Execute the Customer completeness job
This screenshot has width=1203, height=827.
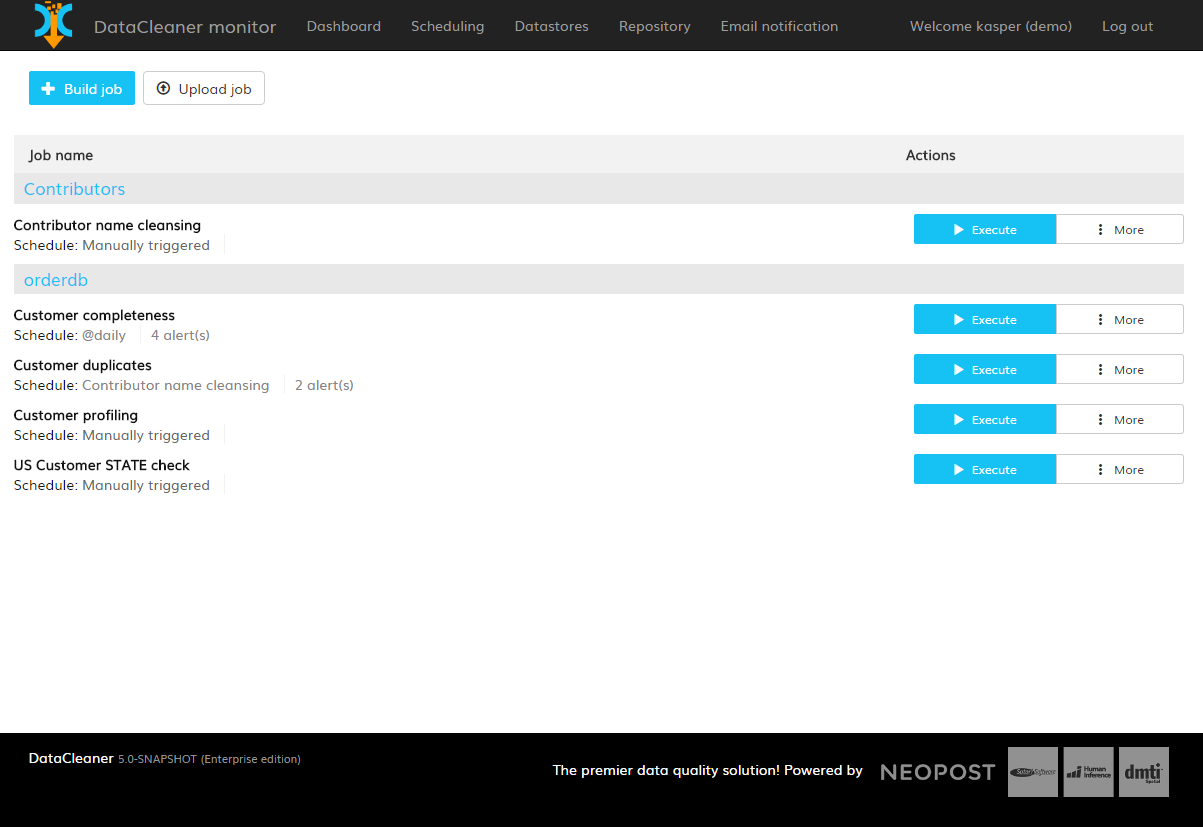click(x=985, y=319)
